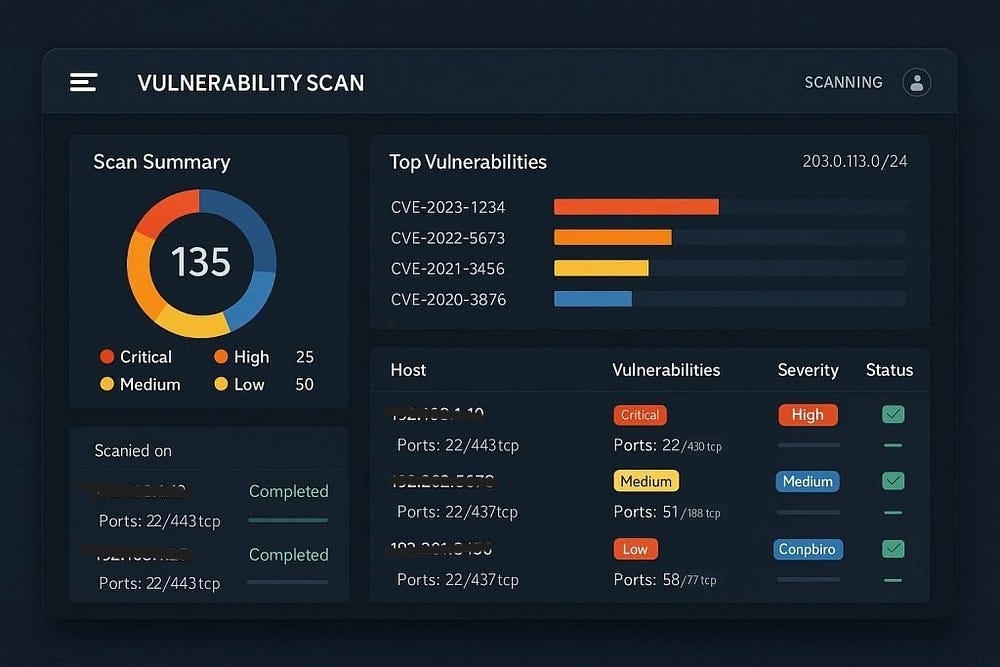This screenshot has width=1000, height=667.
Task: Select CVE-2022-5673 entry
Action: point(448,238)
